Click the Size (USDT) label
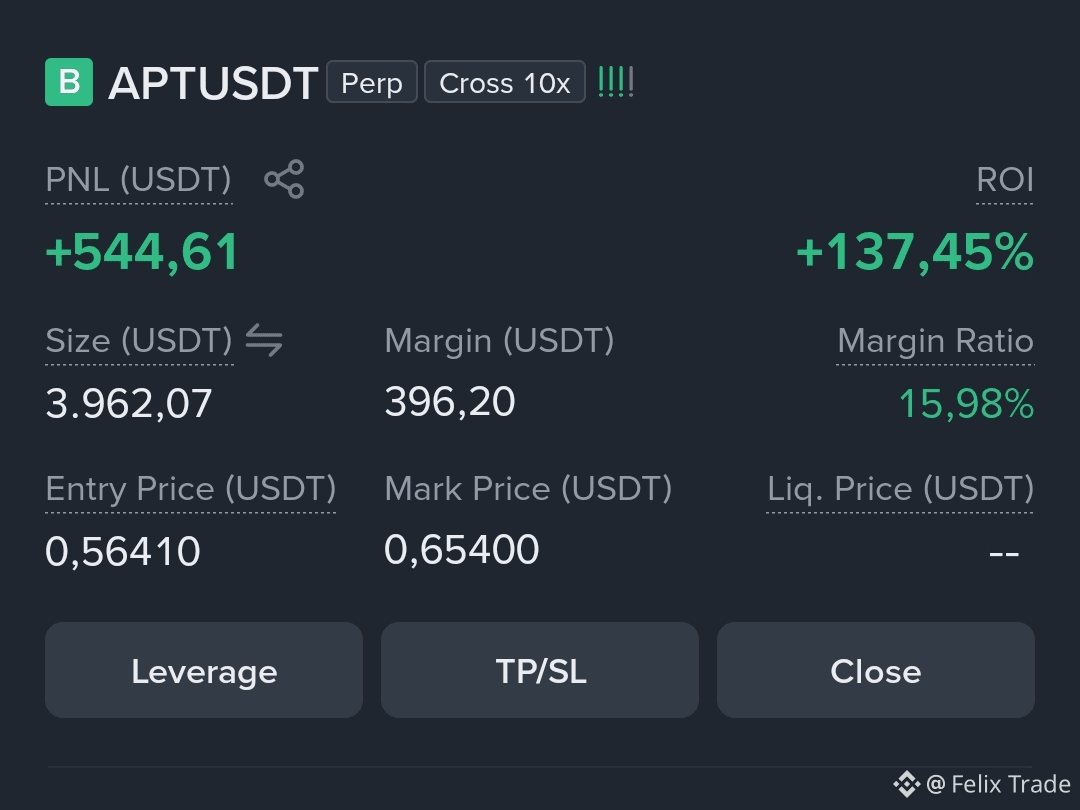 139,341
